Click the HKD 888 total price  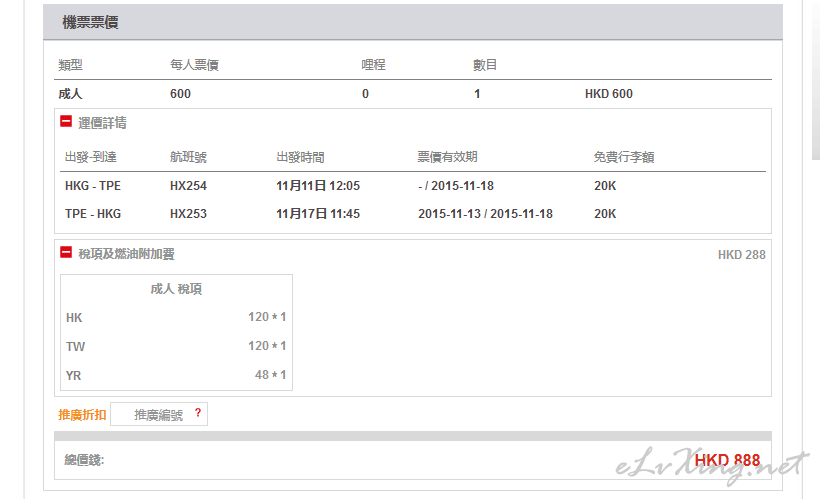point(727,460)
